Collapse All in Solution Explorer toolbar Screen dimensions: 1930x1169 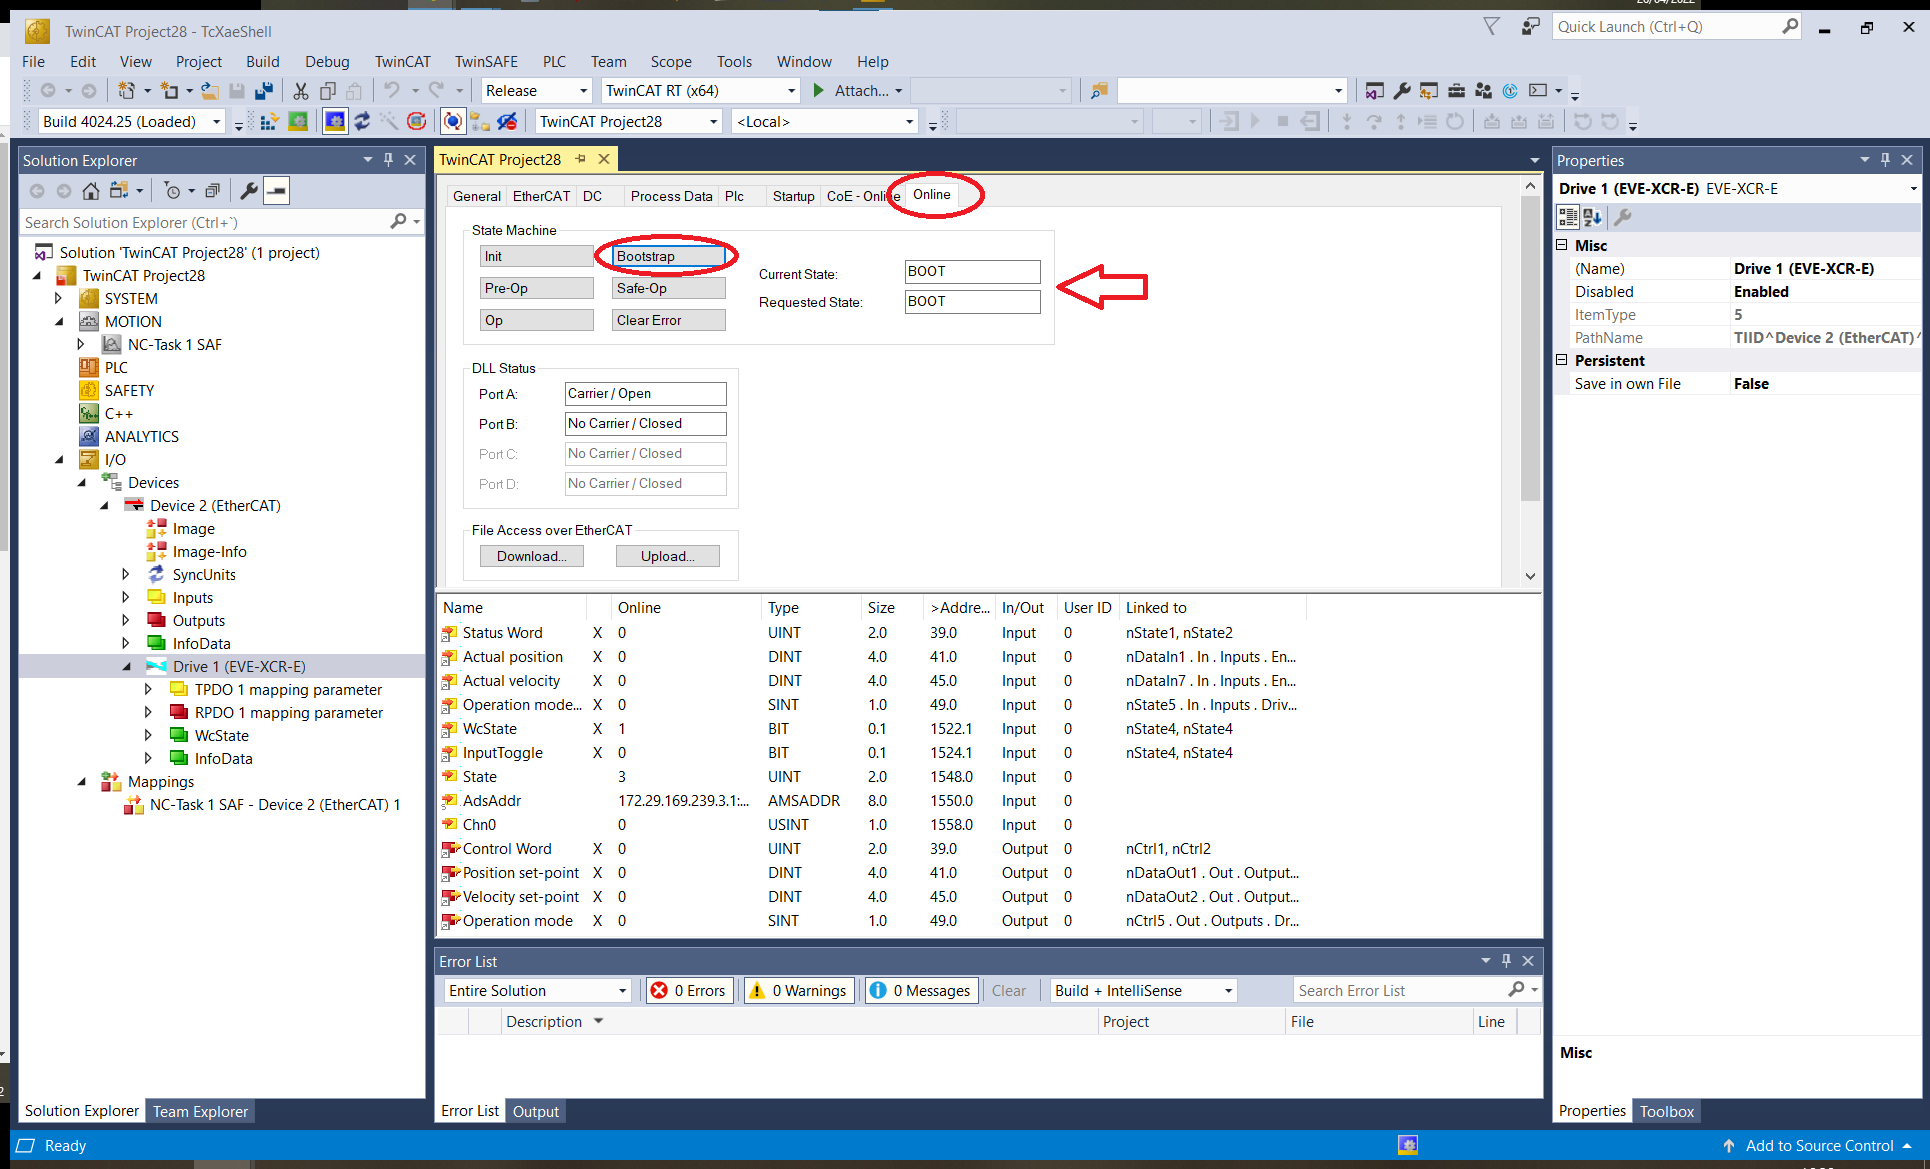(212, 190)
